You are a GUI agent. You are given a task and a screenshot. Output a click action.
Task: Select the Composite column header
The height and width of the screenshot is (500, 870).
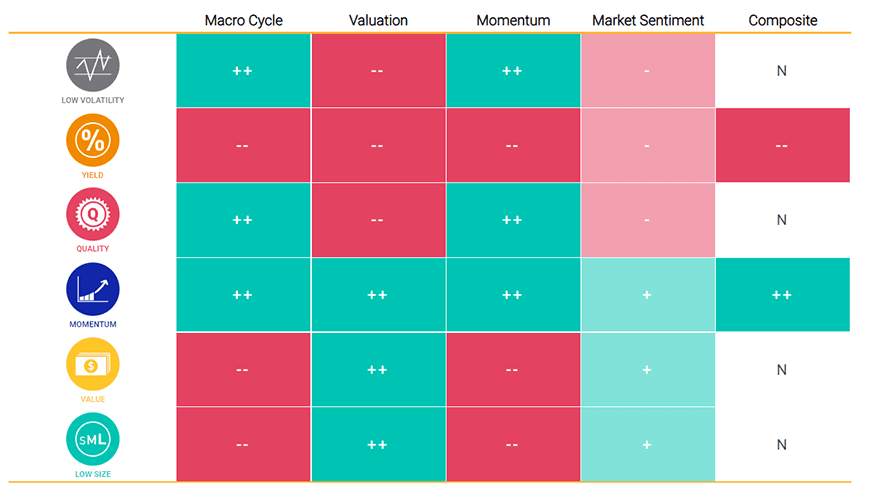(x=782, y=20)
